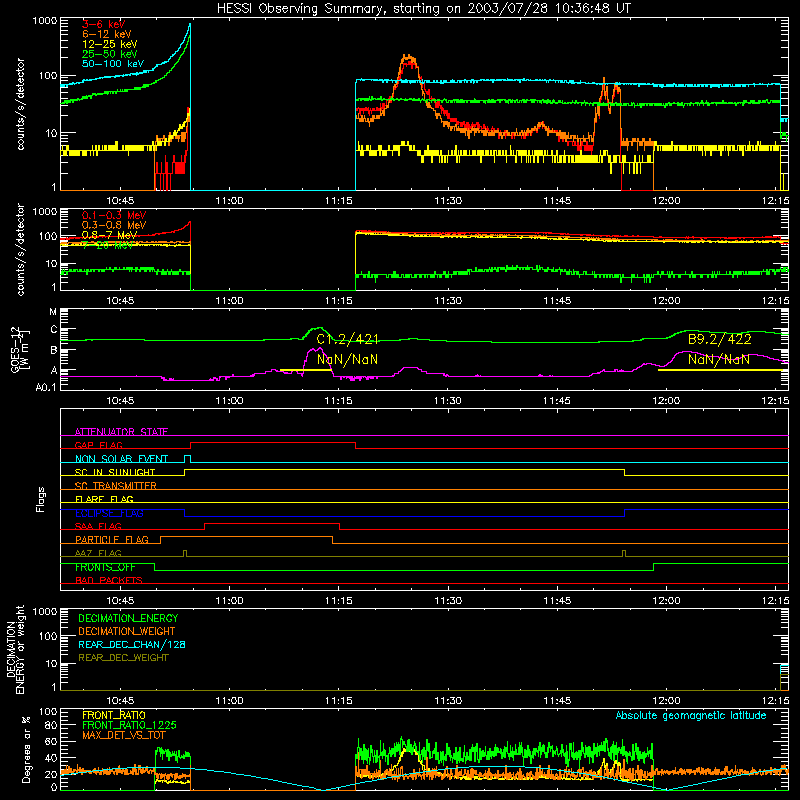
Task: Click the SC_IN_SUNLIGHT flag label
Action: click(115, 472)
